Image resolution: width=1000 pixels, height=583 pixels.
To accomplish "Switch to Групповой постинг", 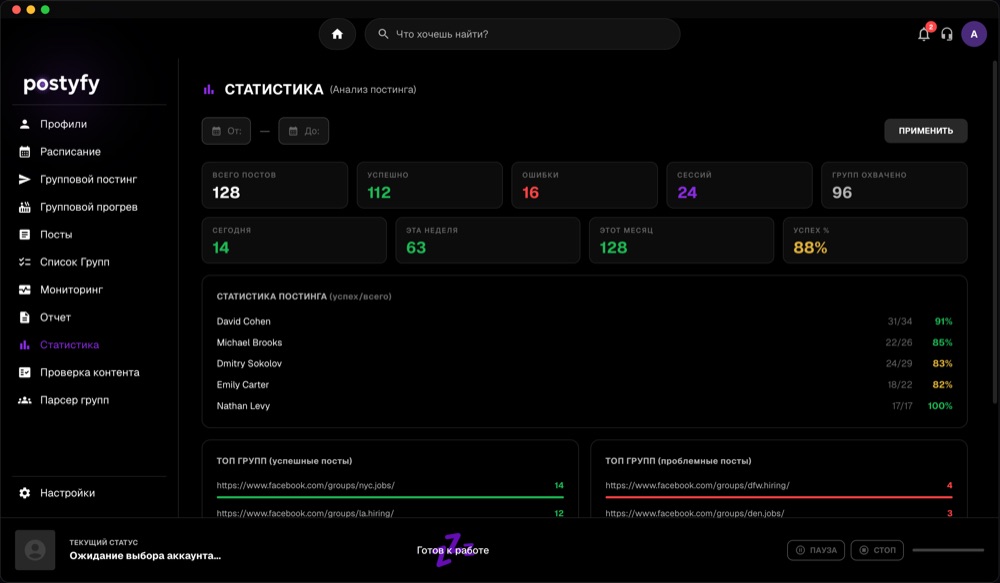I will click(89, 179).
